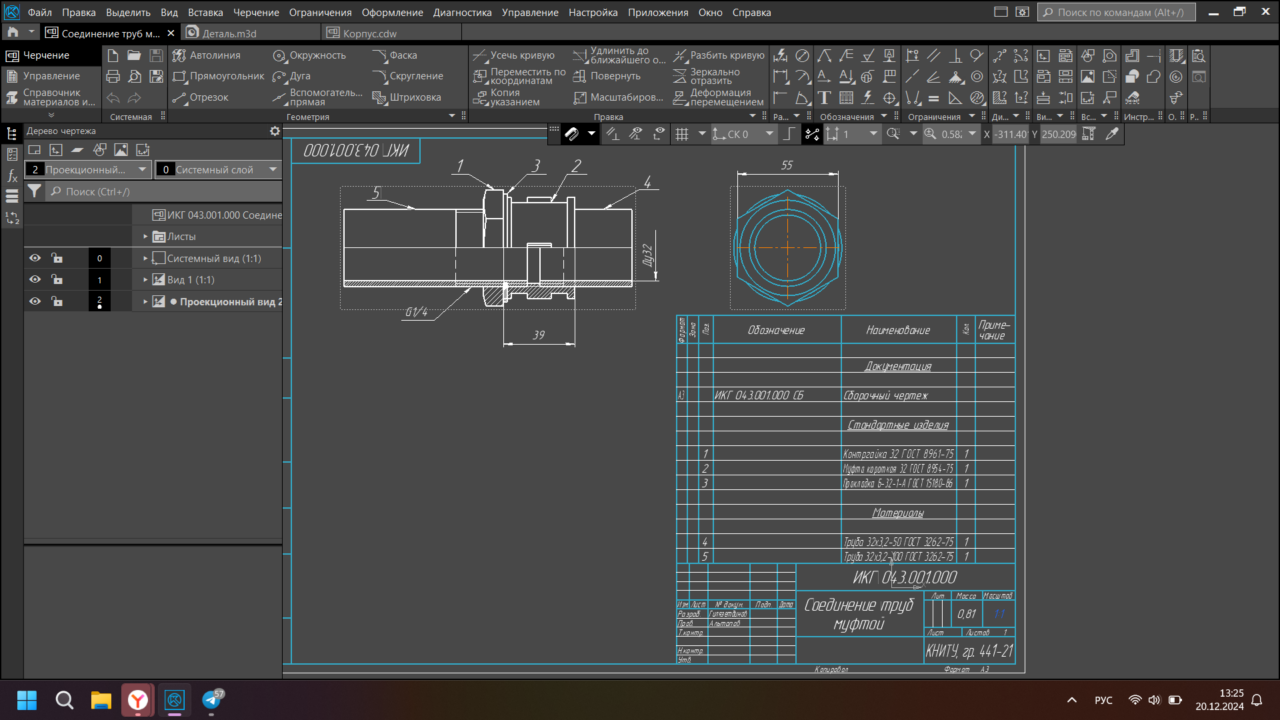Toggle the snapping magnet button
1280x720 pixels.
tap(572, 133)
